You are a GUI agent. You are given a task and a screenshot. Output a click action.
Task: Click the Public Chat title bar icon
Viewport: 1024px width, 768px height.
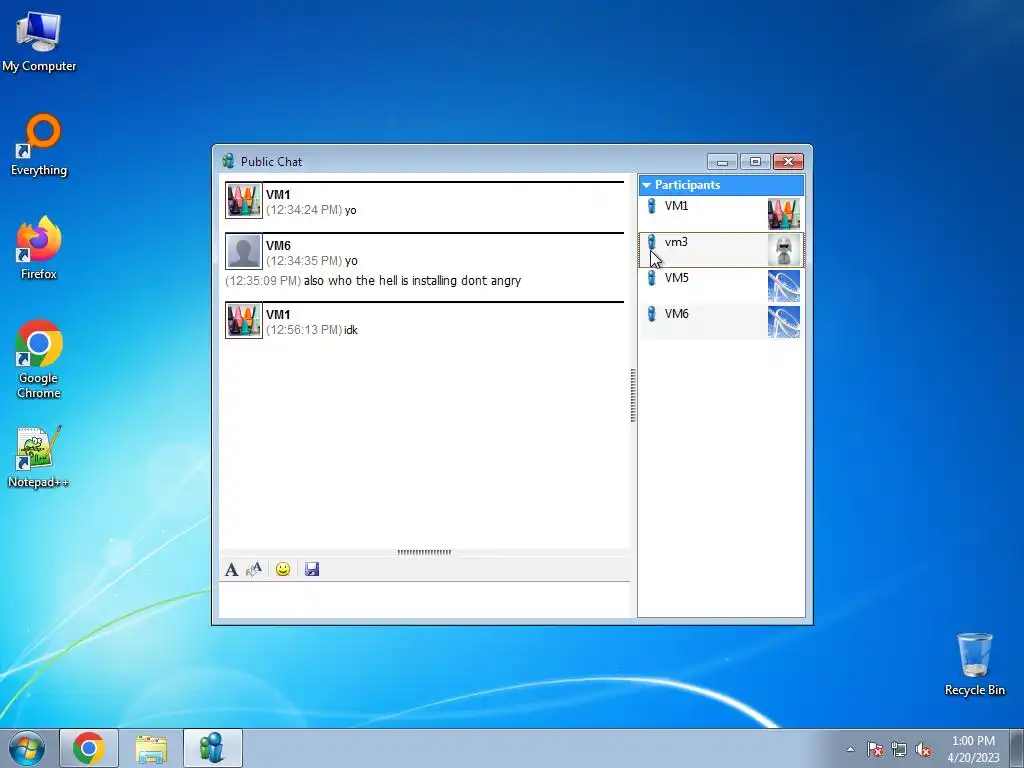(228, 161)
